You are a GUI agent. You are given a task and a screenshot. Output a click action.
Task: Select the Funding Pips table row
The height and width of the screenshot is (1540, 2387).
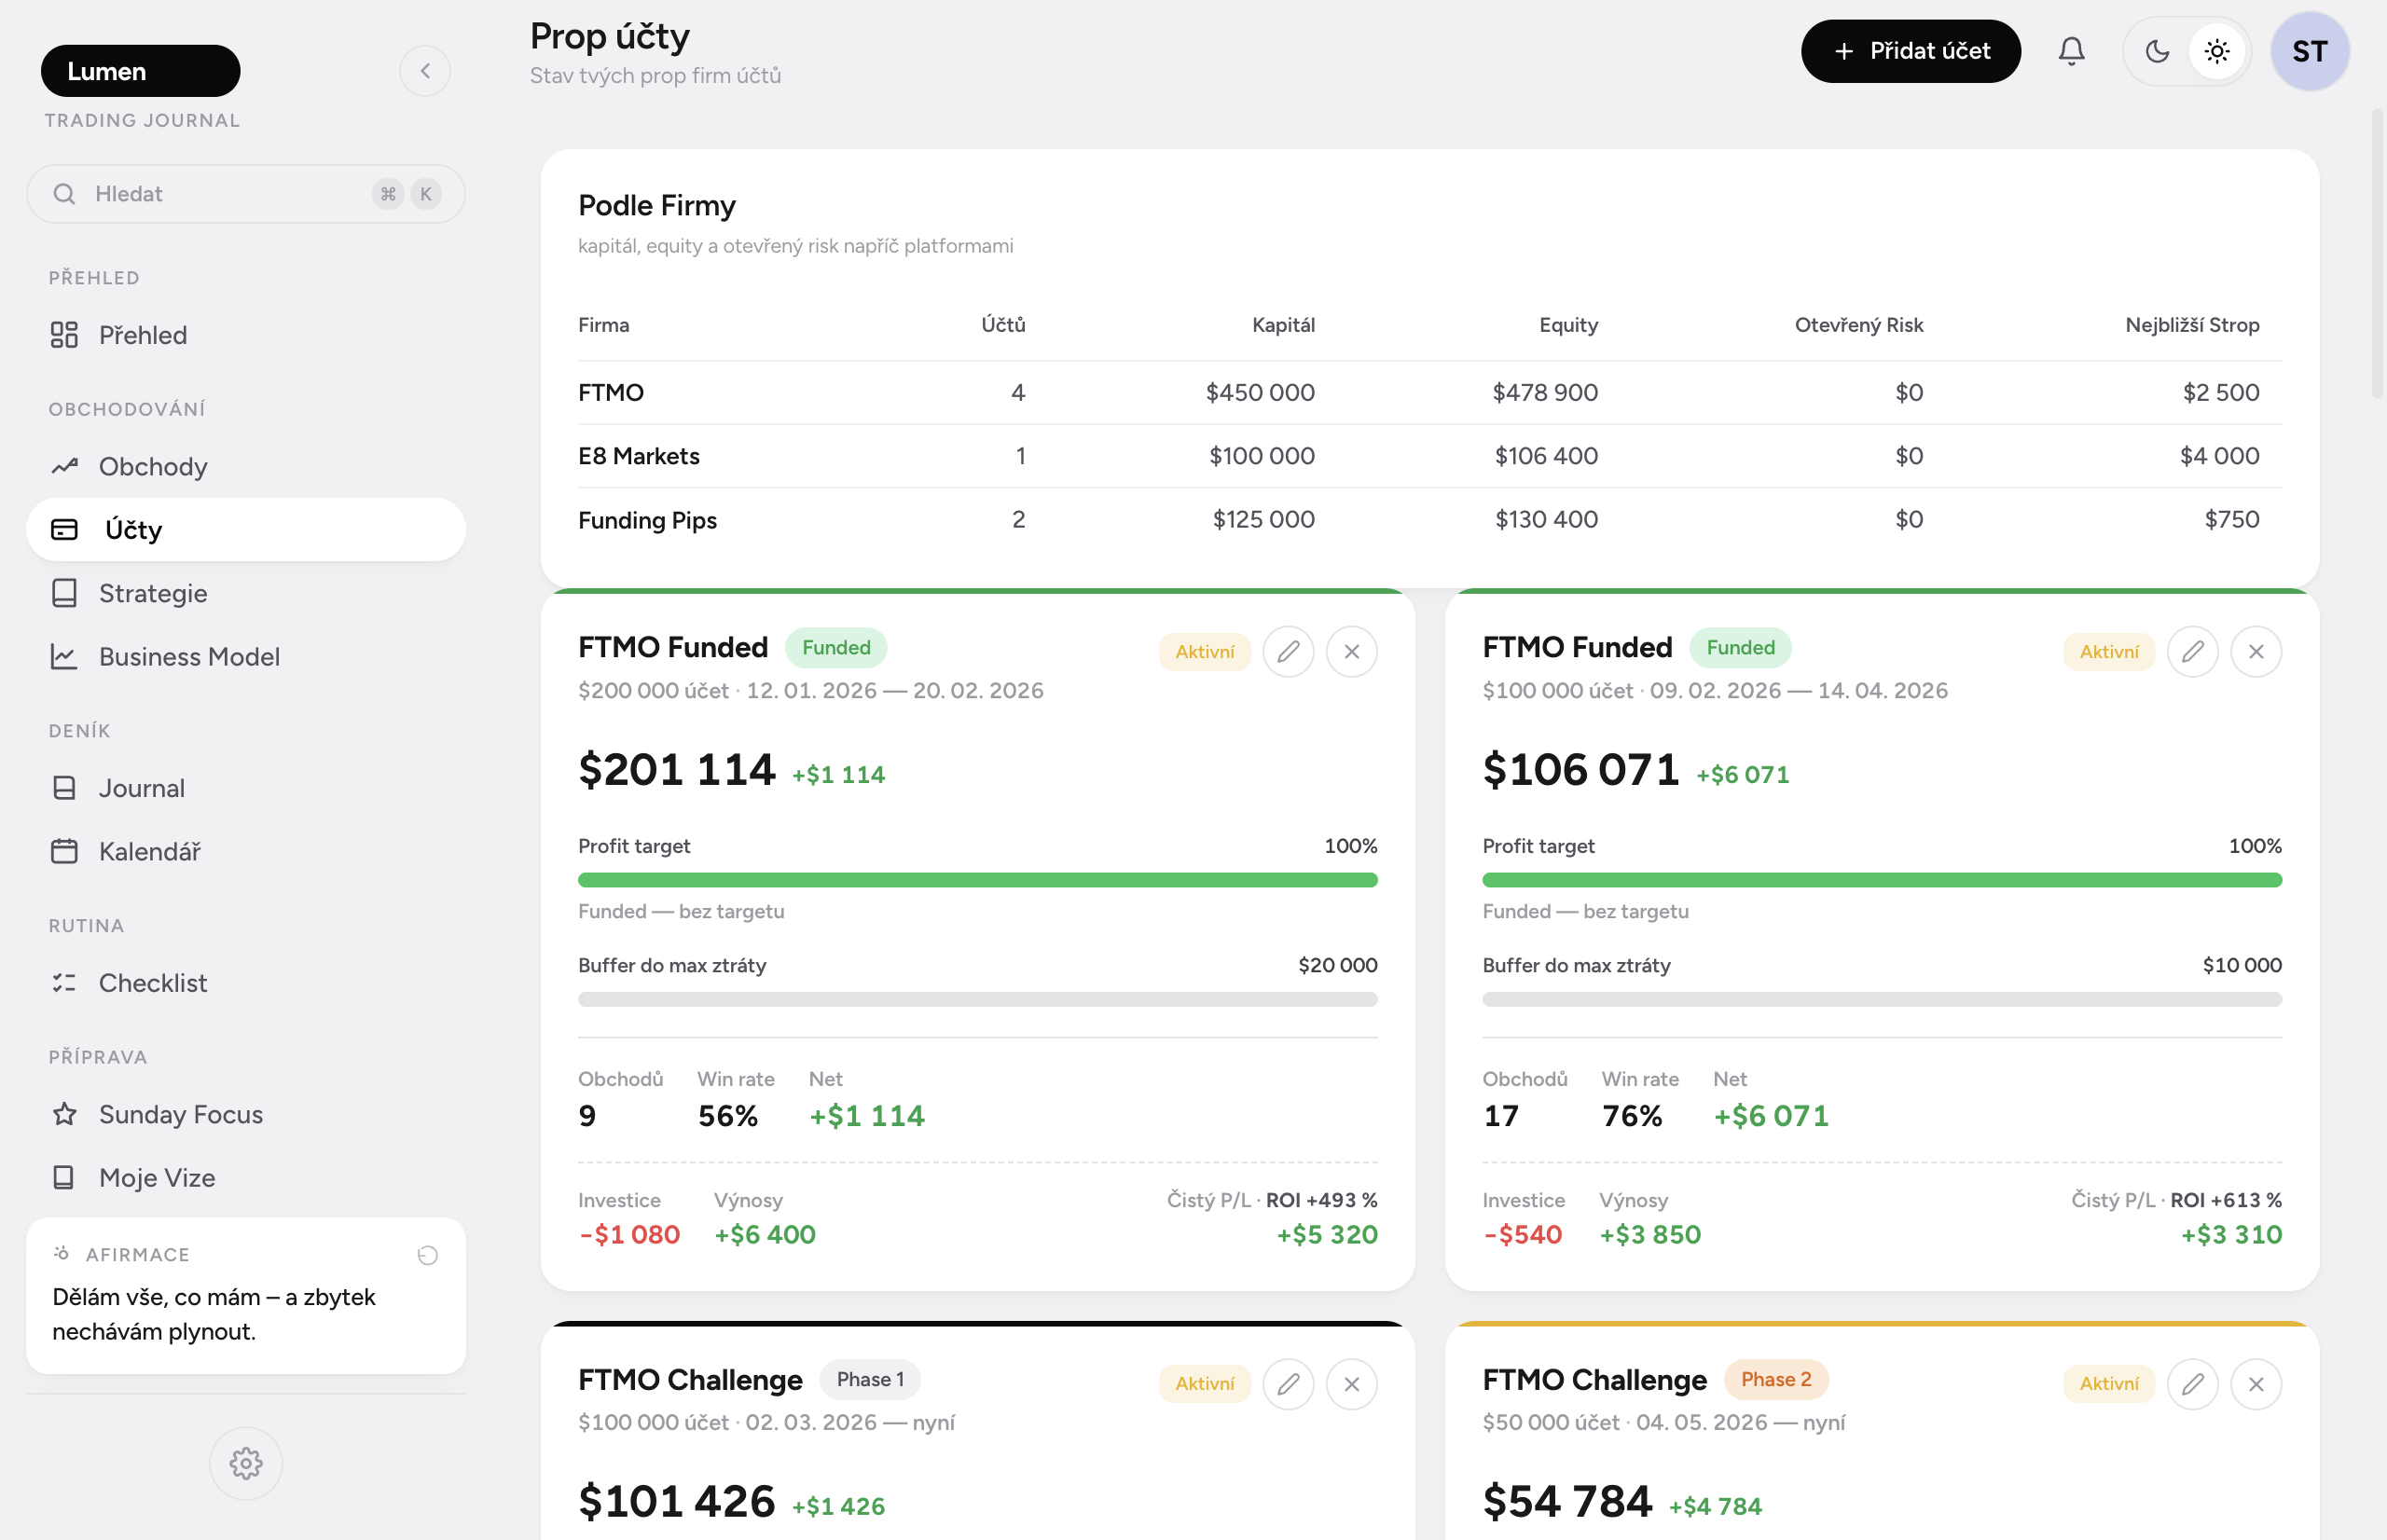click(1429, 520)
